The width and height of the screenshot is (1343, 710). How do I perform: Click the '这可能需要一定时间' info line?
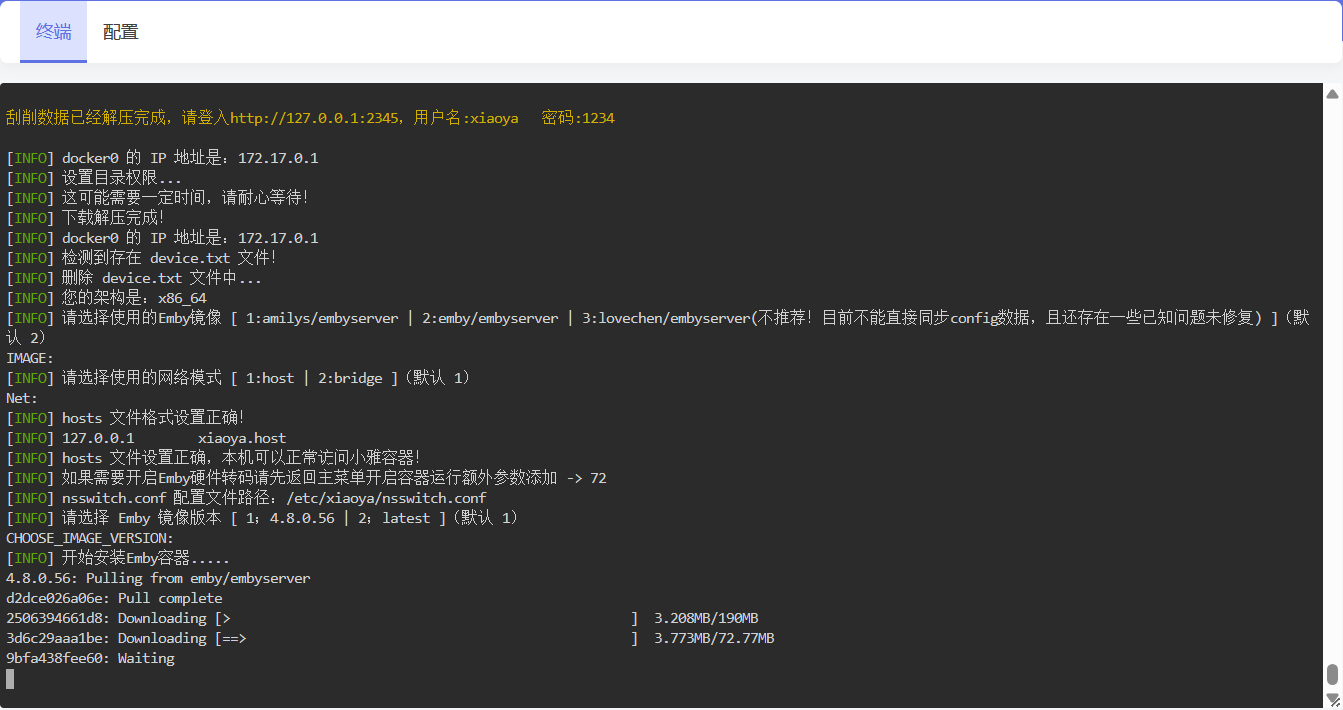tap(158, 198)
